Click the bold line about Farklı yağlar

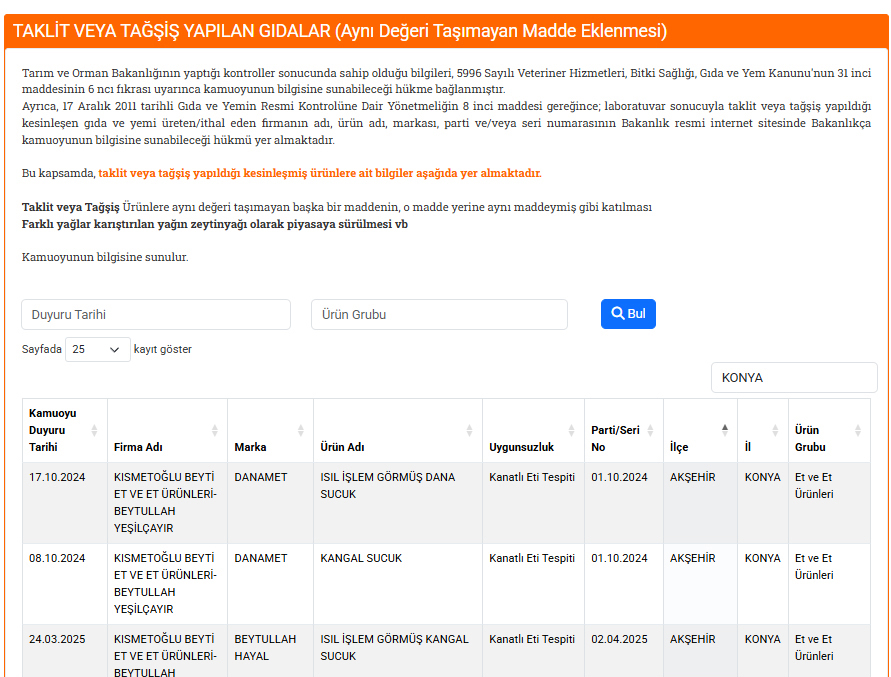click(x=215, y=224)
